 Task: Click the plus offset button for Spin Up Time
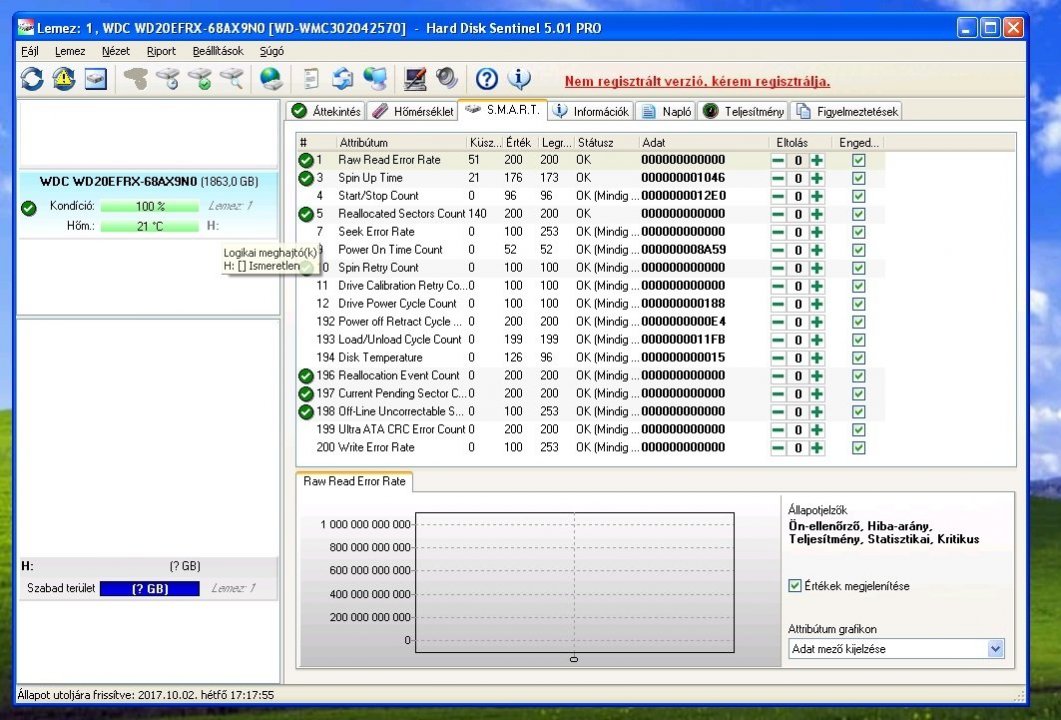pyautogui.click(x=817, y=178)
